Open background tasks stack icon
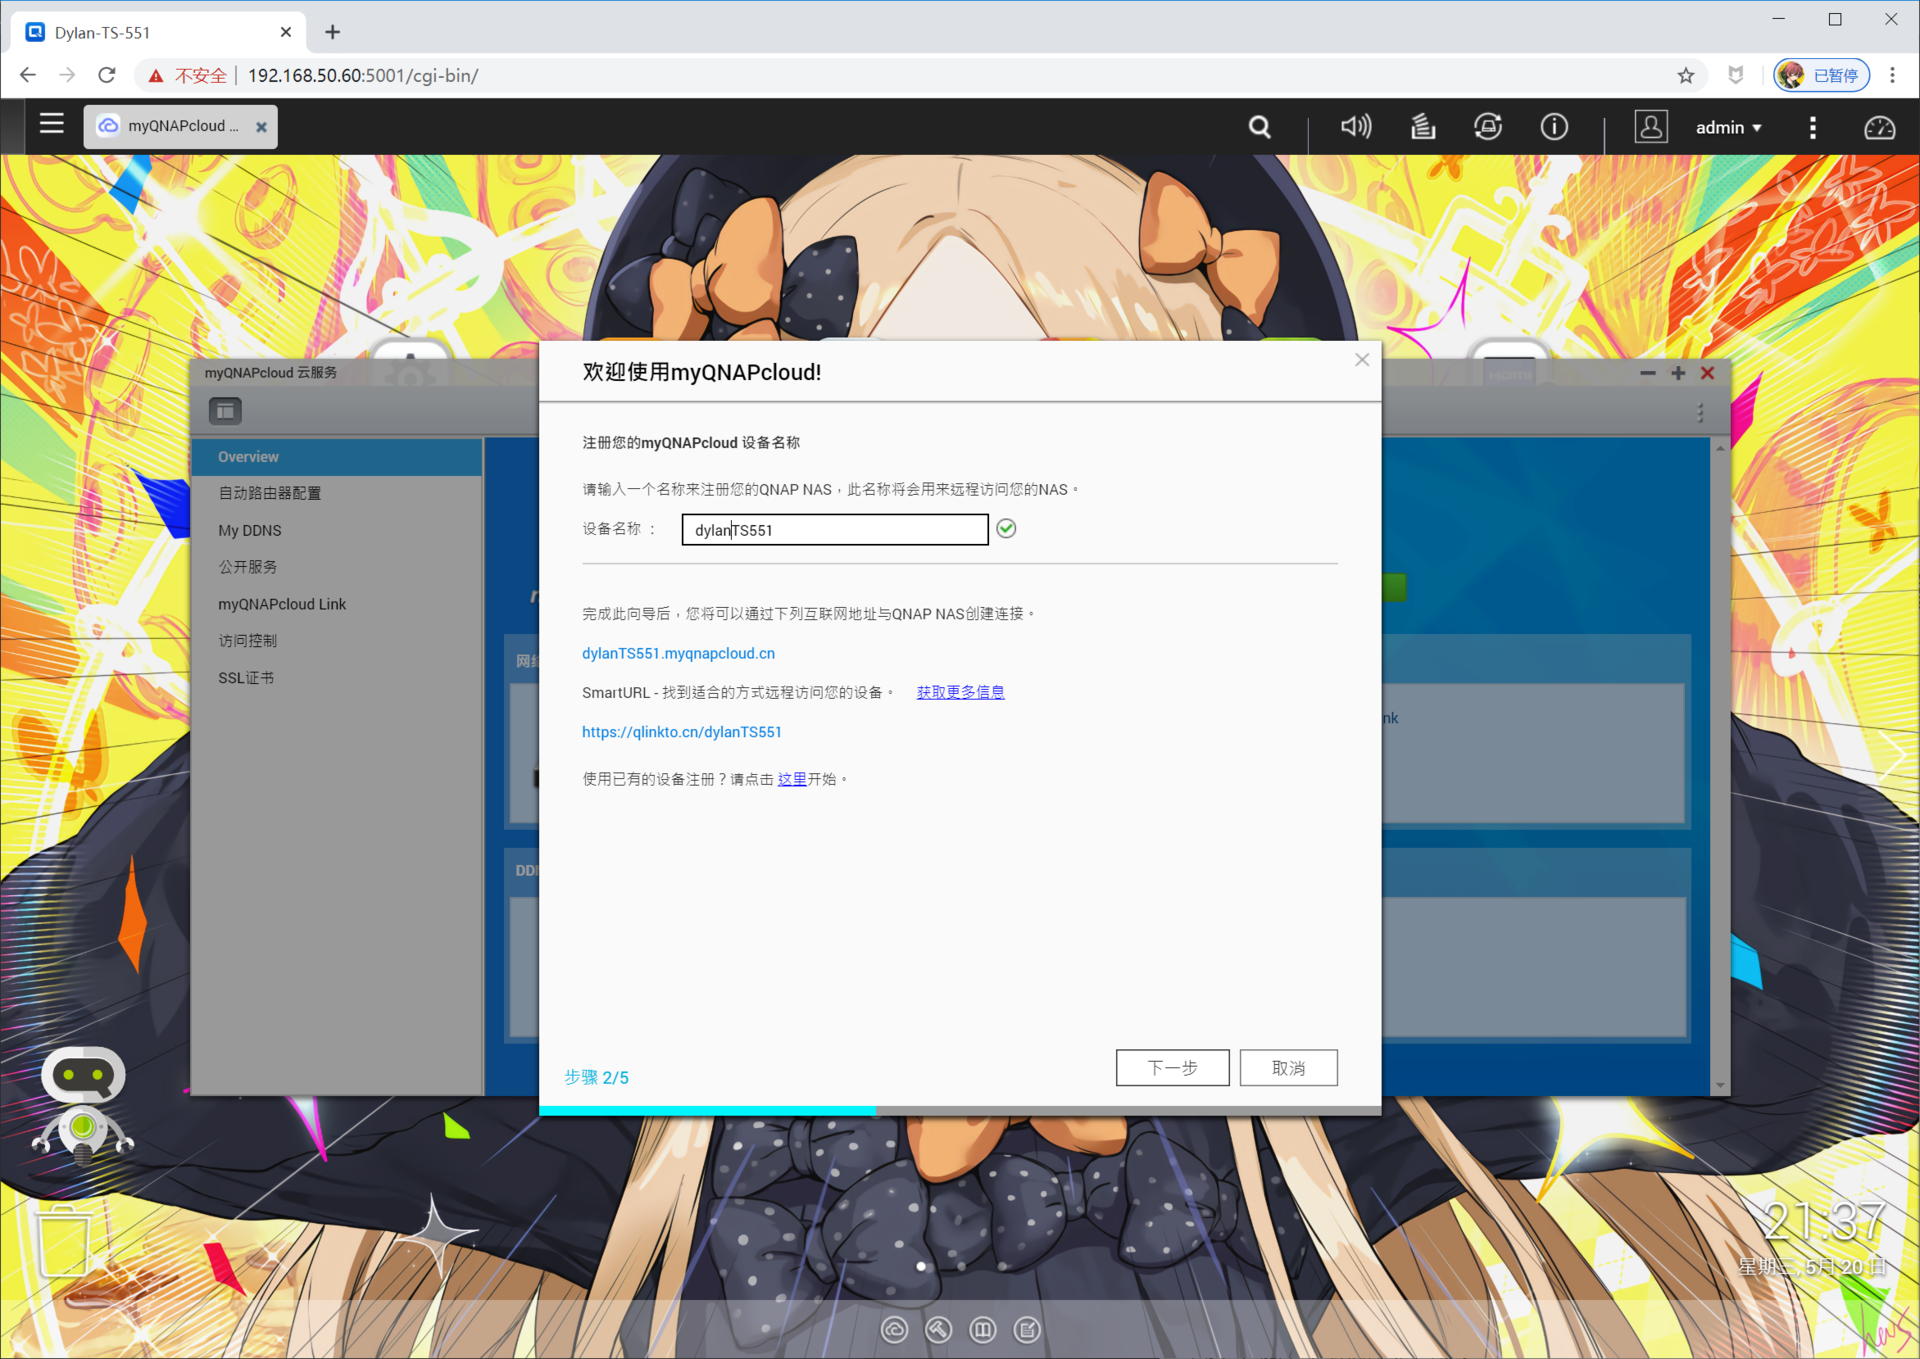 click(1422, 127)
